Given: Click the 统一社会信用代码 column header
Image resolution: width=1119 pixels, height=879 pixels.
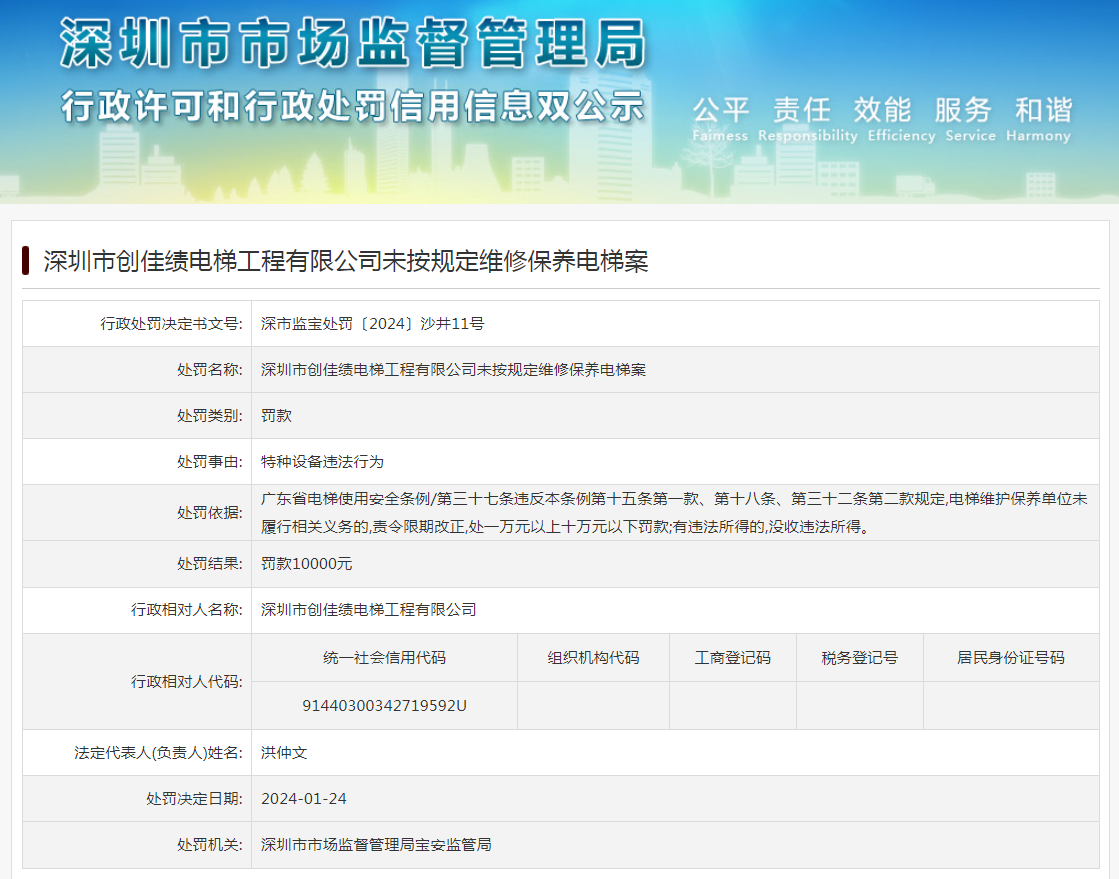Looking at the screenshot, I should click(384, 658).
